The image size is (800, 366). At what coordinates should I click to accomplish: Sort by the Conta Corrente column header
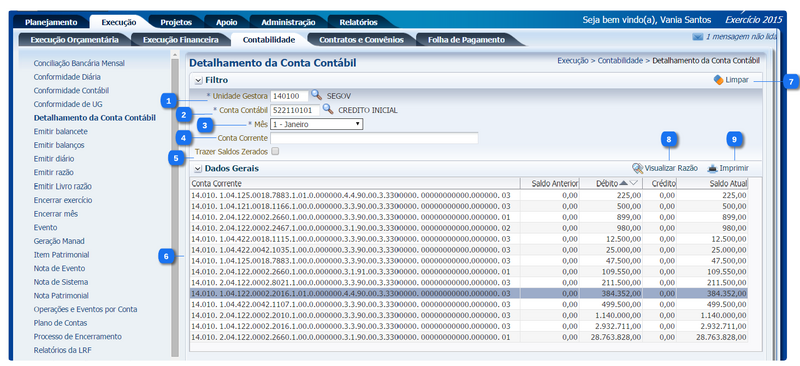[x=355, y=183]
